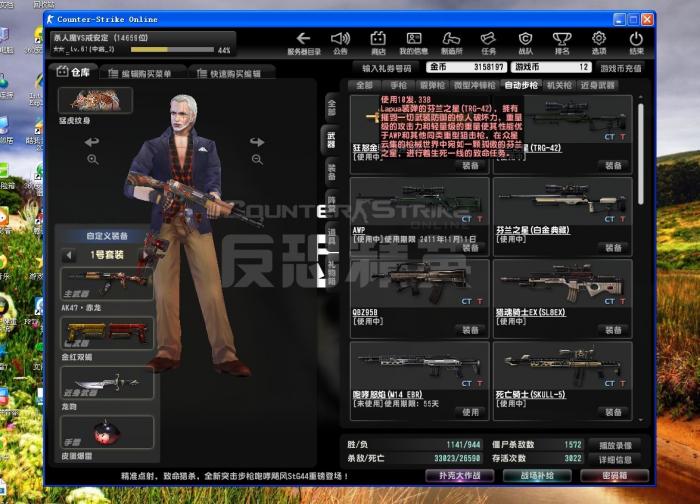This screenshot has height=504, width=700.
Task: Click the weapon list scroll-up arrow
Action: pos(641,97)
